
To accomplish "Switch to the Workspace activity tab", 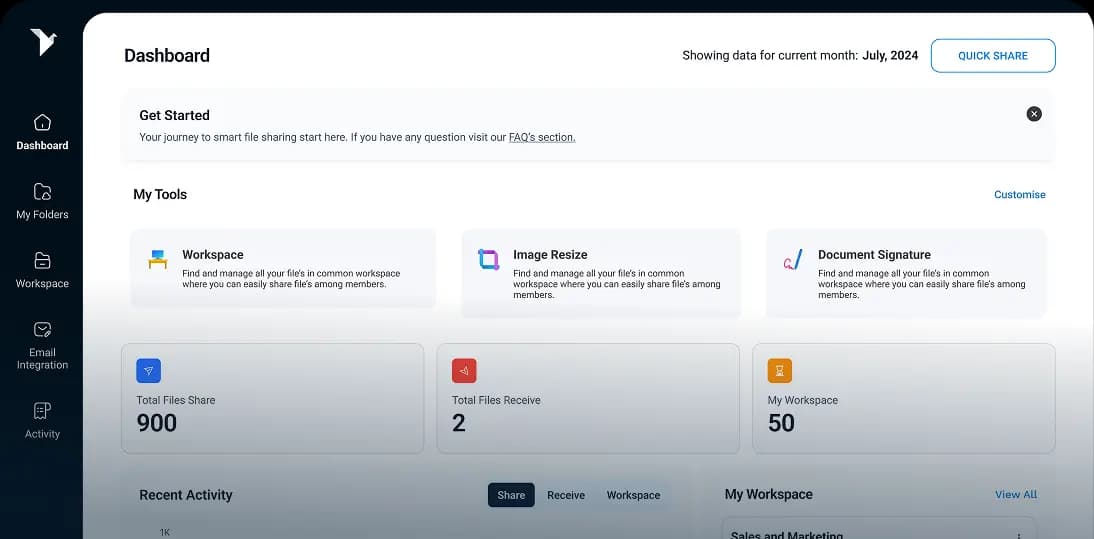I will click(633, 495).
